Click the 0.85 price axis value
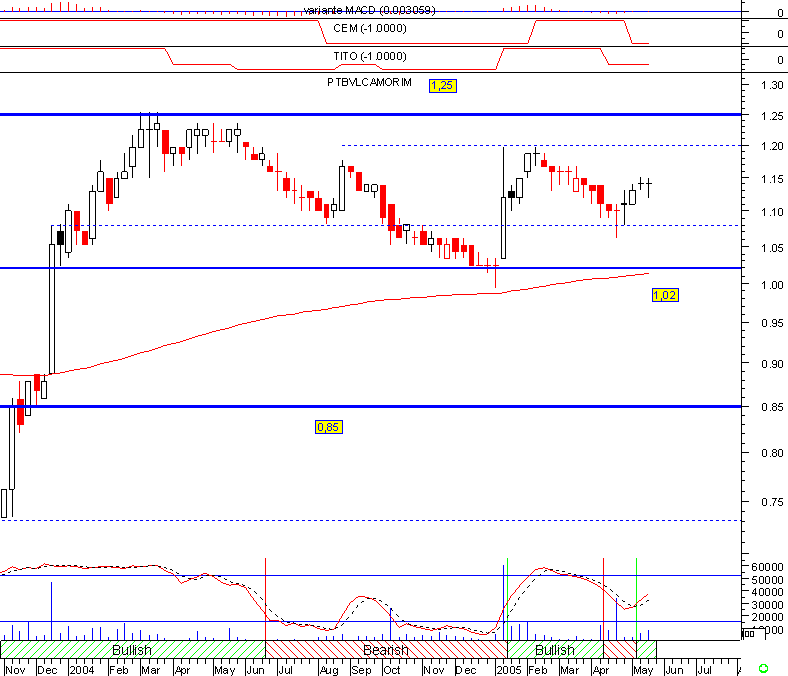Image resolution: width=788 pixels, height=676 pixels. 772,407
